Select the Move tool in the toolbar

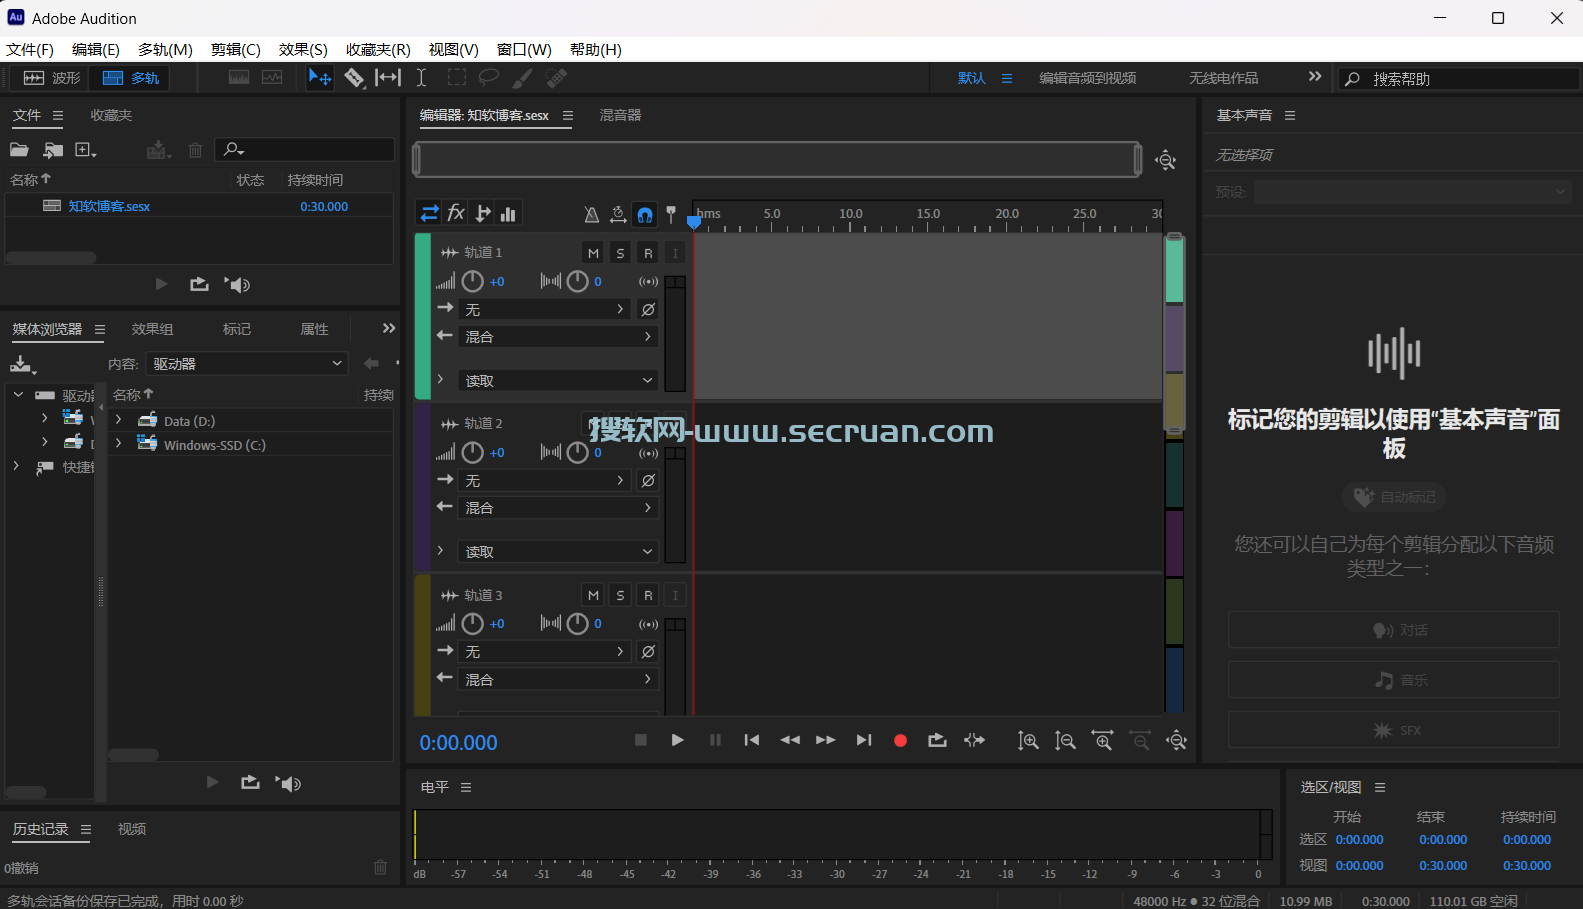[x=320, y=78]
